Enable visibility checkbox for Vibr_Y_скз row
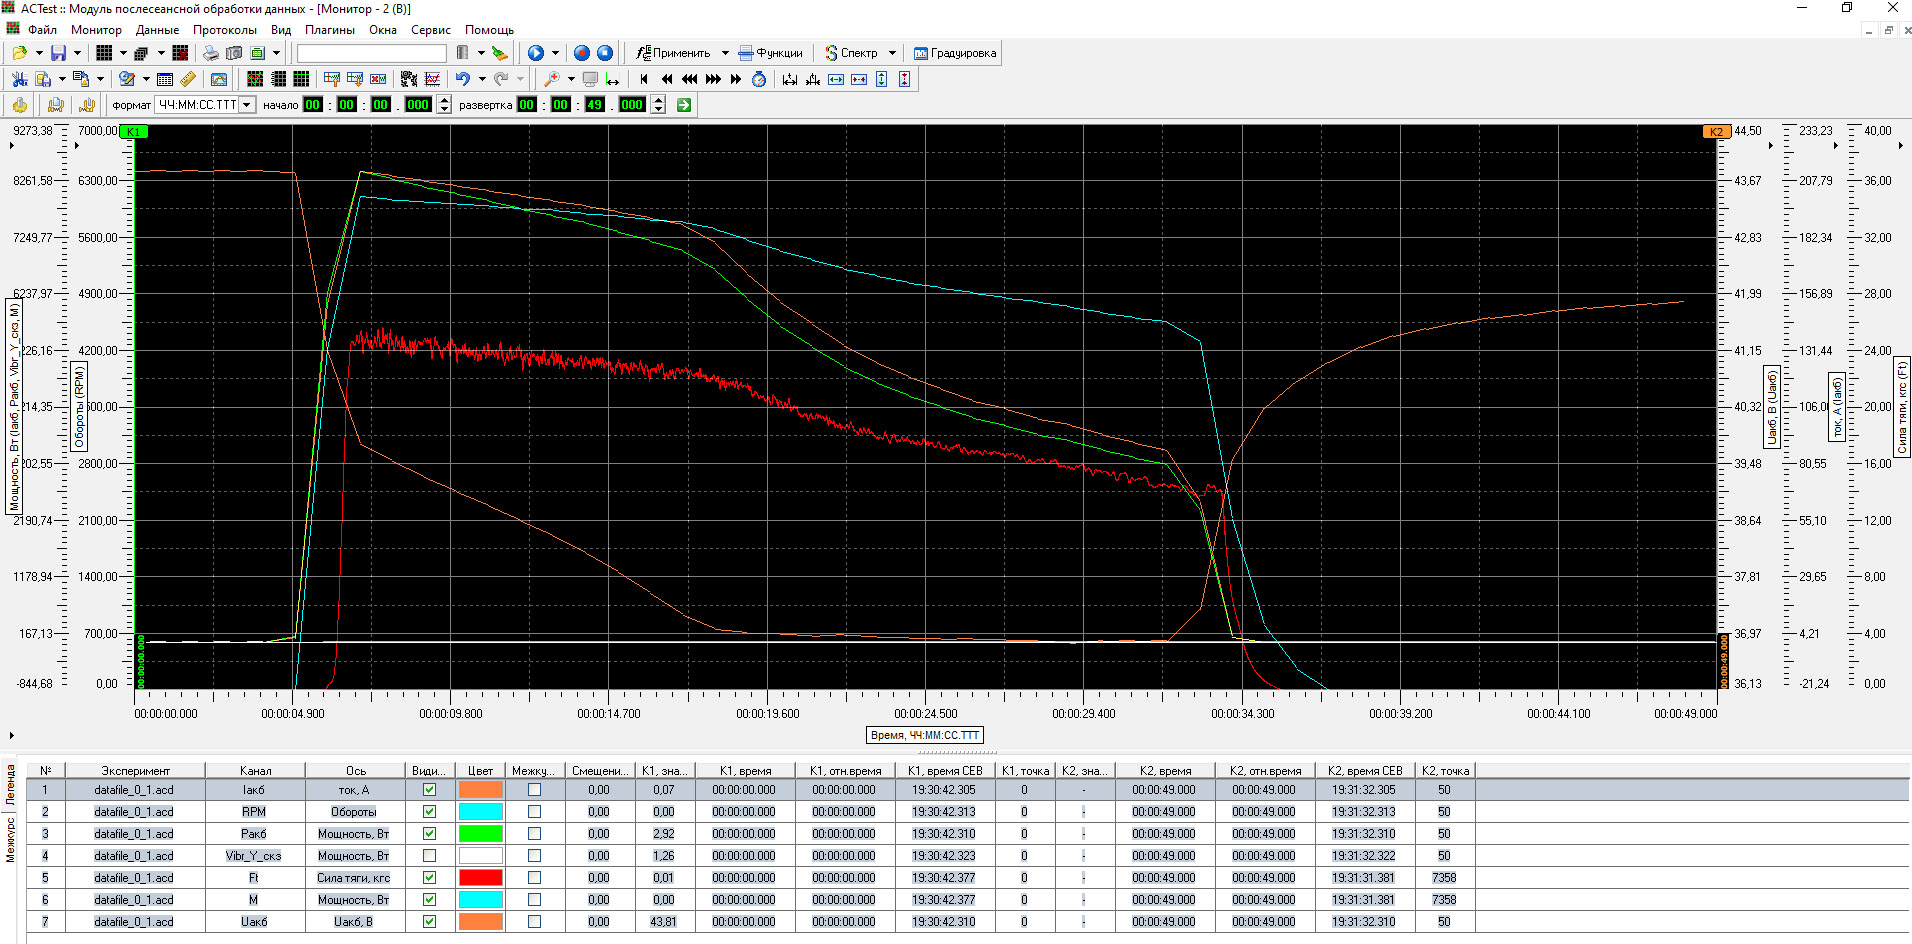Viewport: 1912px width, 944px height. (x=429, y=855)
